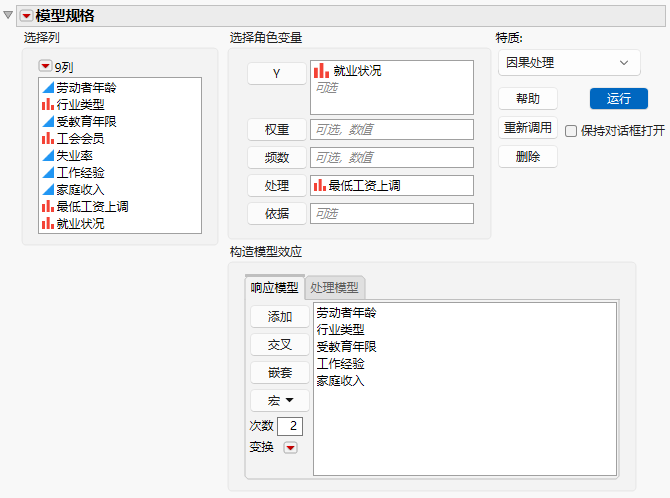Switch to the 处理模型 tab

click(334, 288)
